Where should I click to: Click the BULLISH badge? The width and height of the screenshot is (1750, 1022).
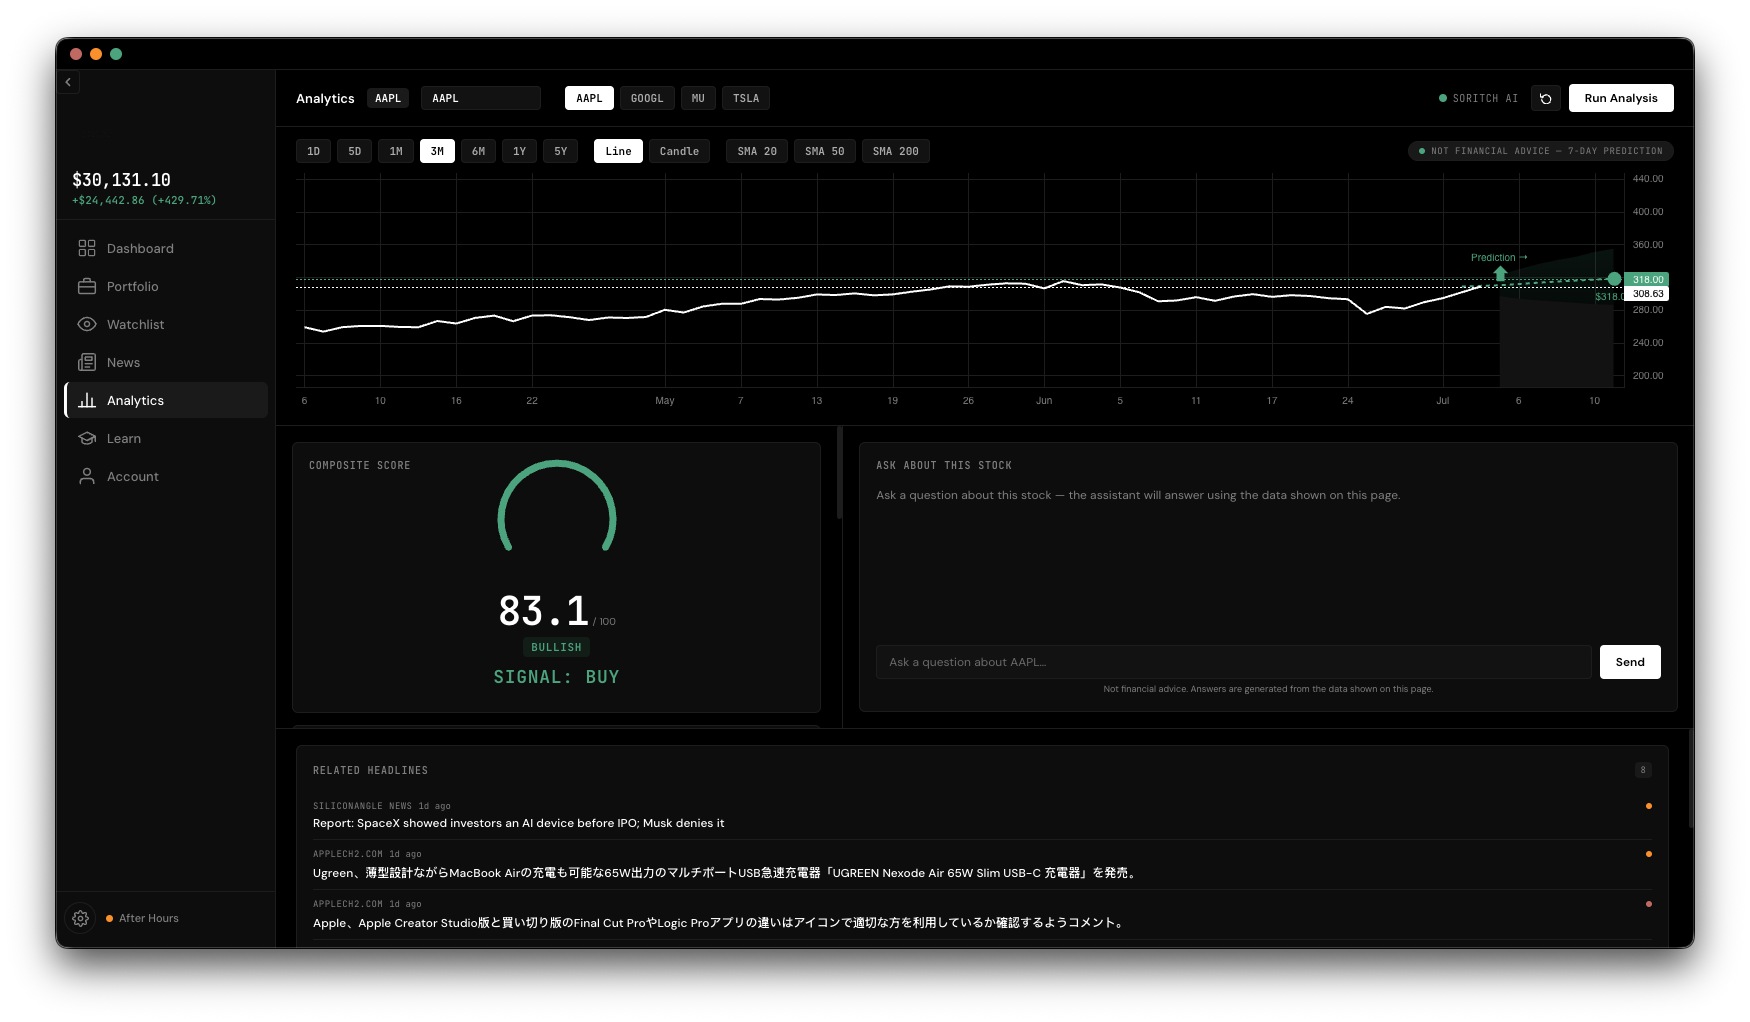pyautogui.click(x=556, y=648)
